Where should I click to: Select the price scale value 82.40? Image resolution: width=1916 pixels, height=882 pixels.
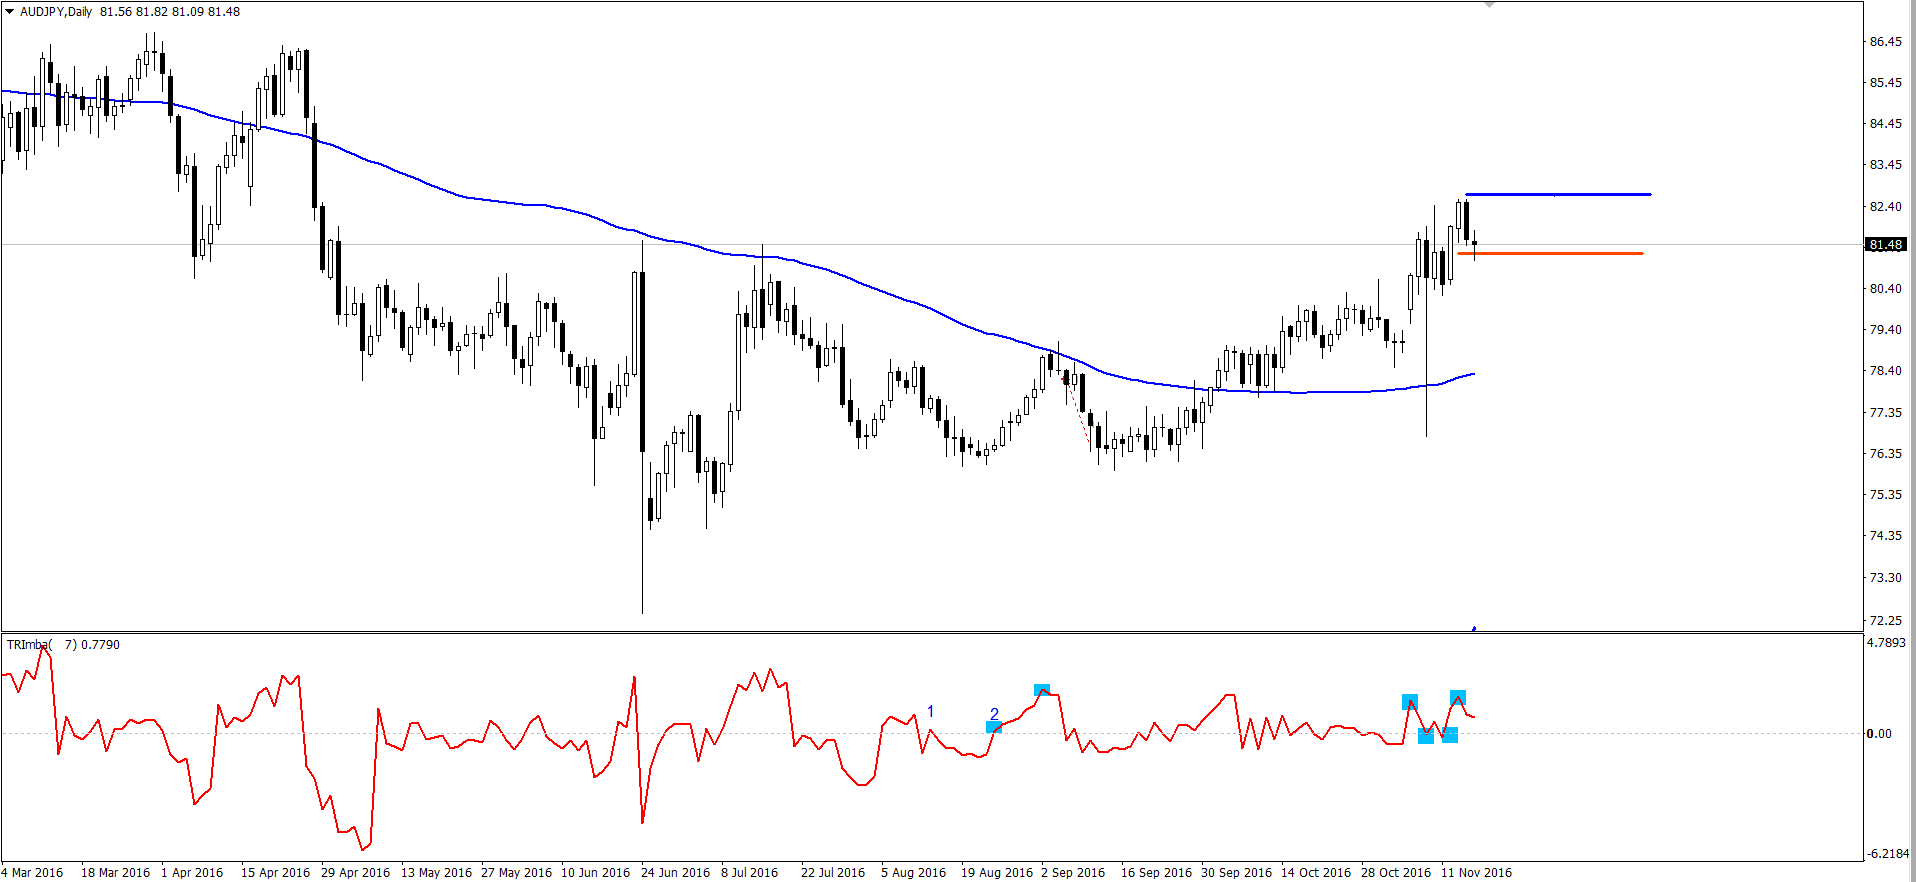[1886, 207]
